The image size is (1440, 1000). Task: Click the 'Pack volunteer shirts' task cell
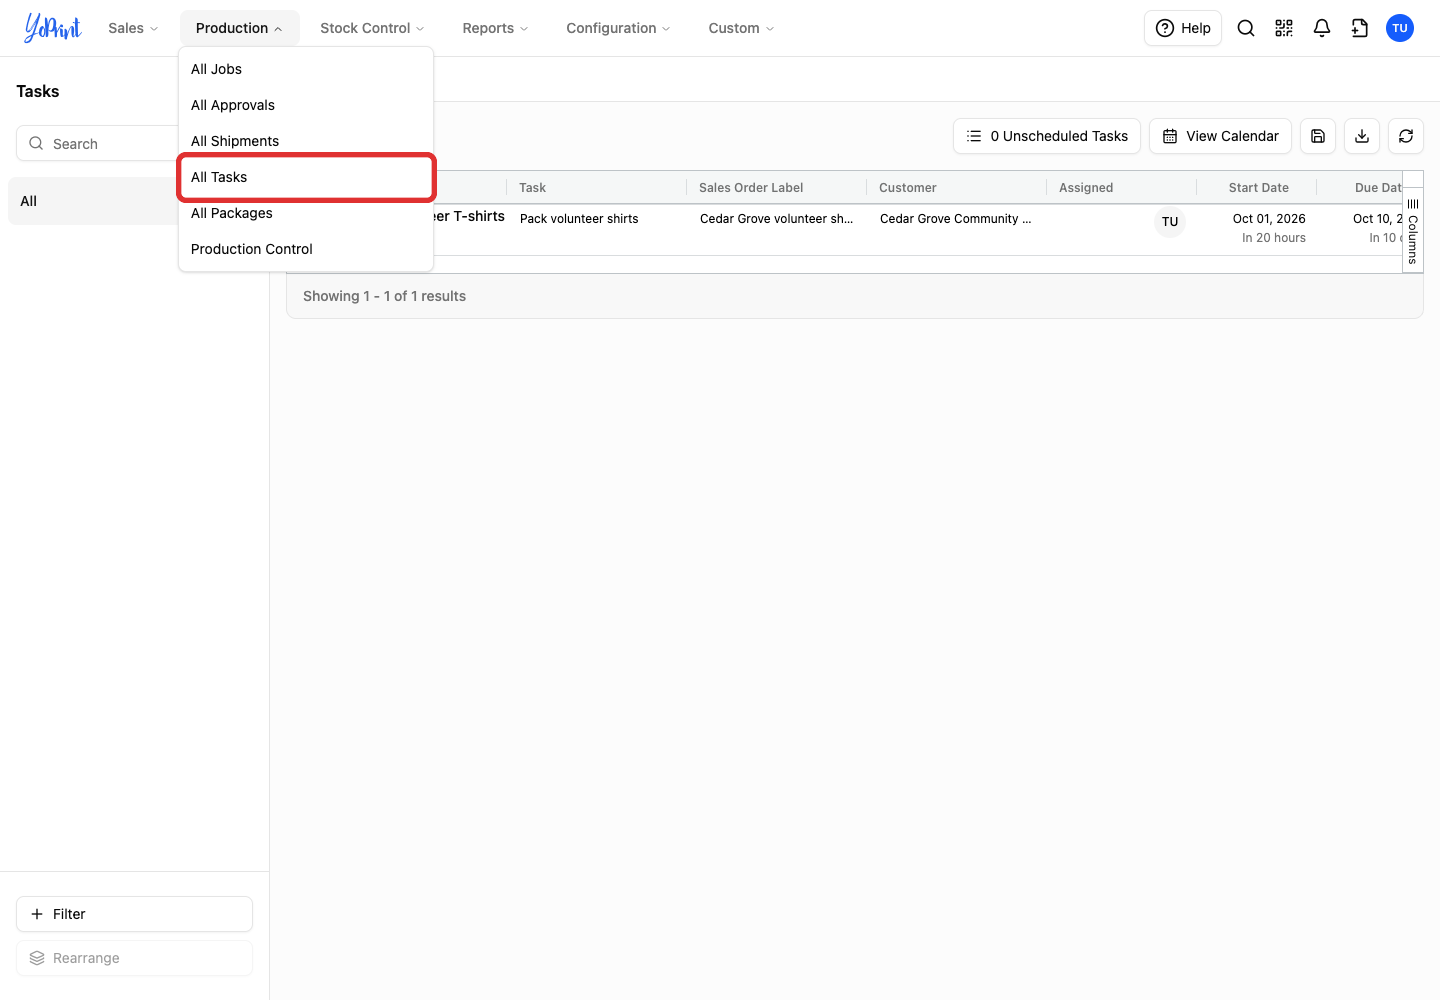click(579, 219)
